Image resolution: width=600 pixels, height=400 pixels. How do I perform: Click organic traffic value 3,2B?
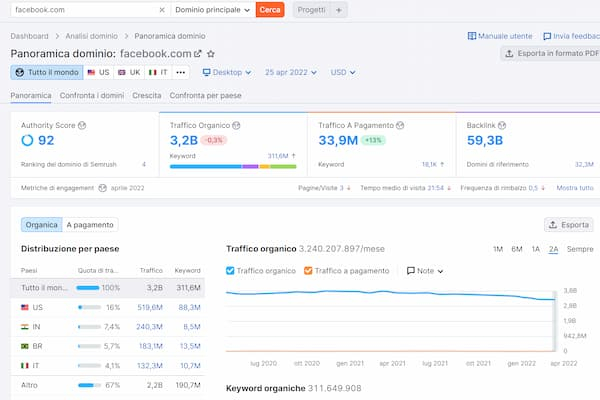pyautogui.click(x=184, y=140)
